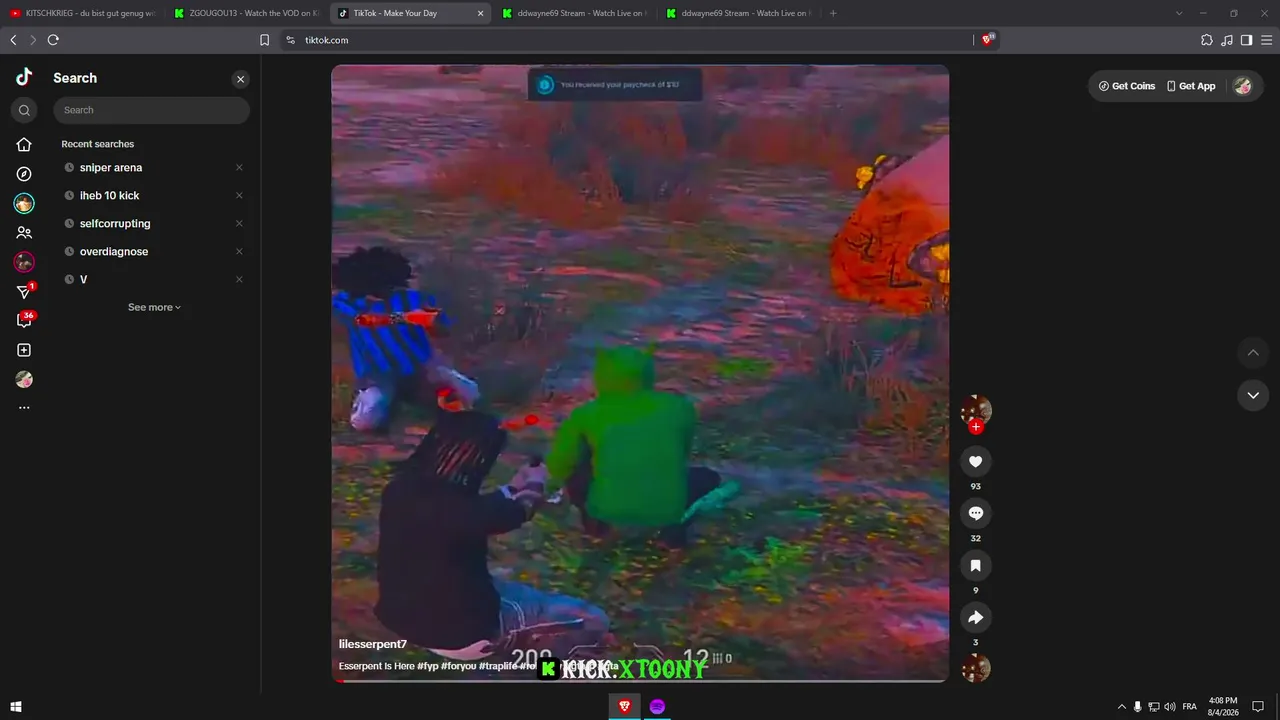1280x720 pixels.
Task: Open the search magnifier in TikTok's sidebar
Action: pyautogui.click(x=24, y=110)
